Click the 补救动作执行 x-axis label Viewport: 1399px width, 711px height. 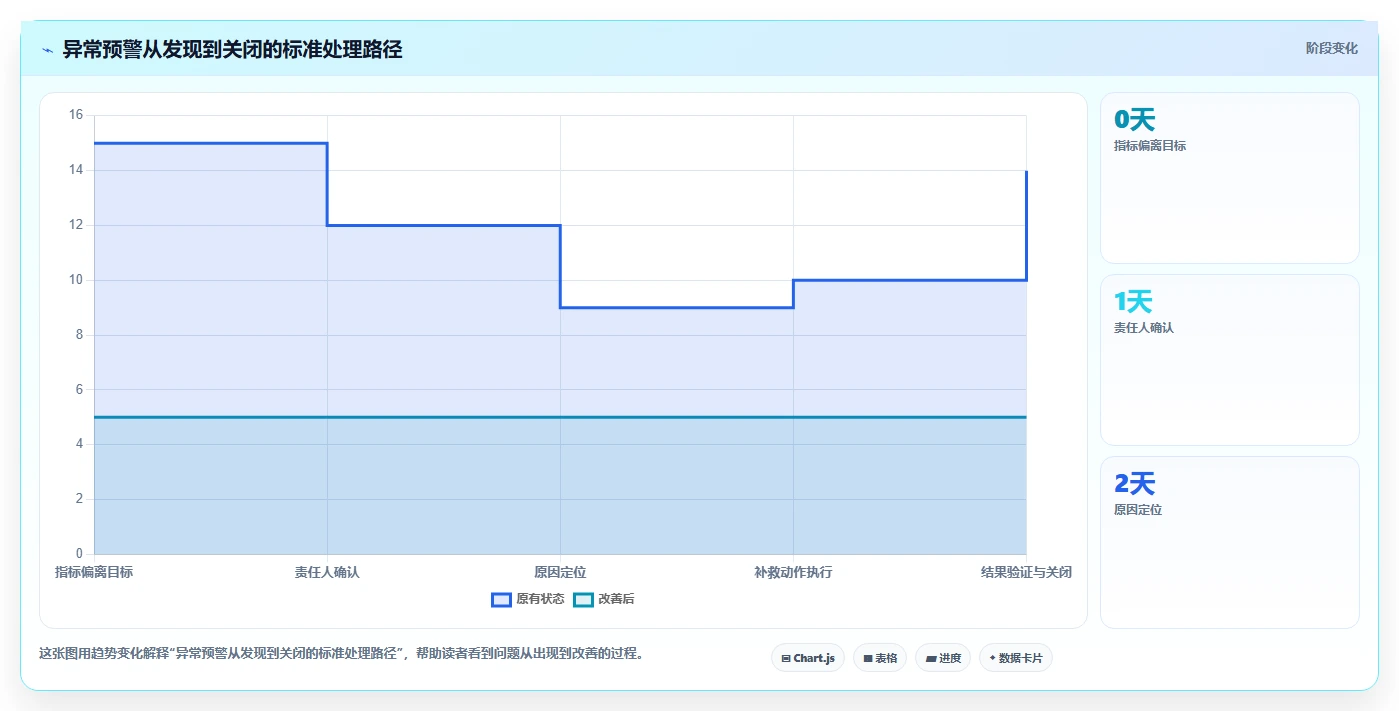tap(793, 572)
